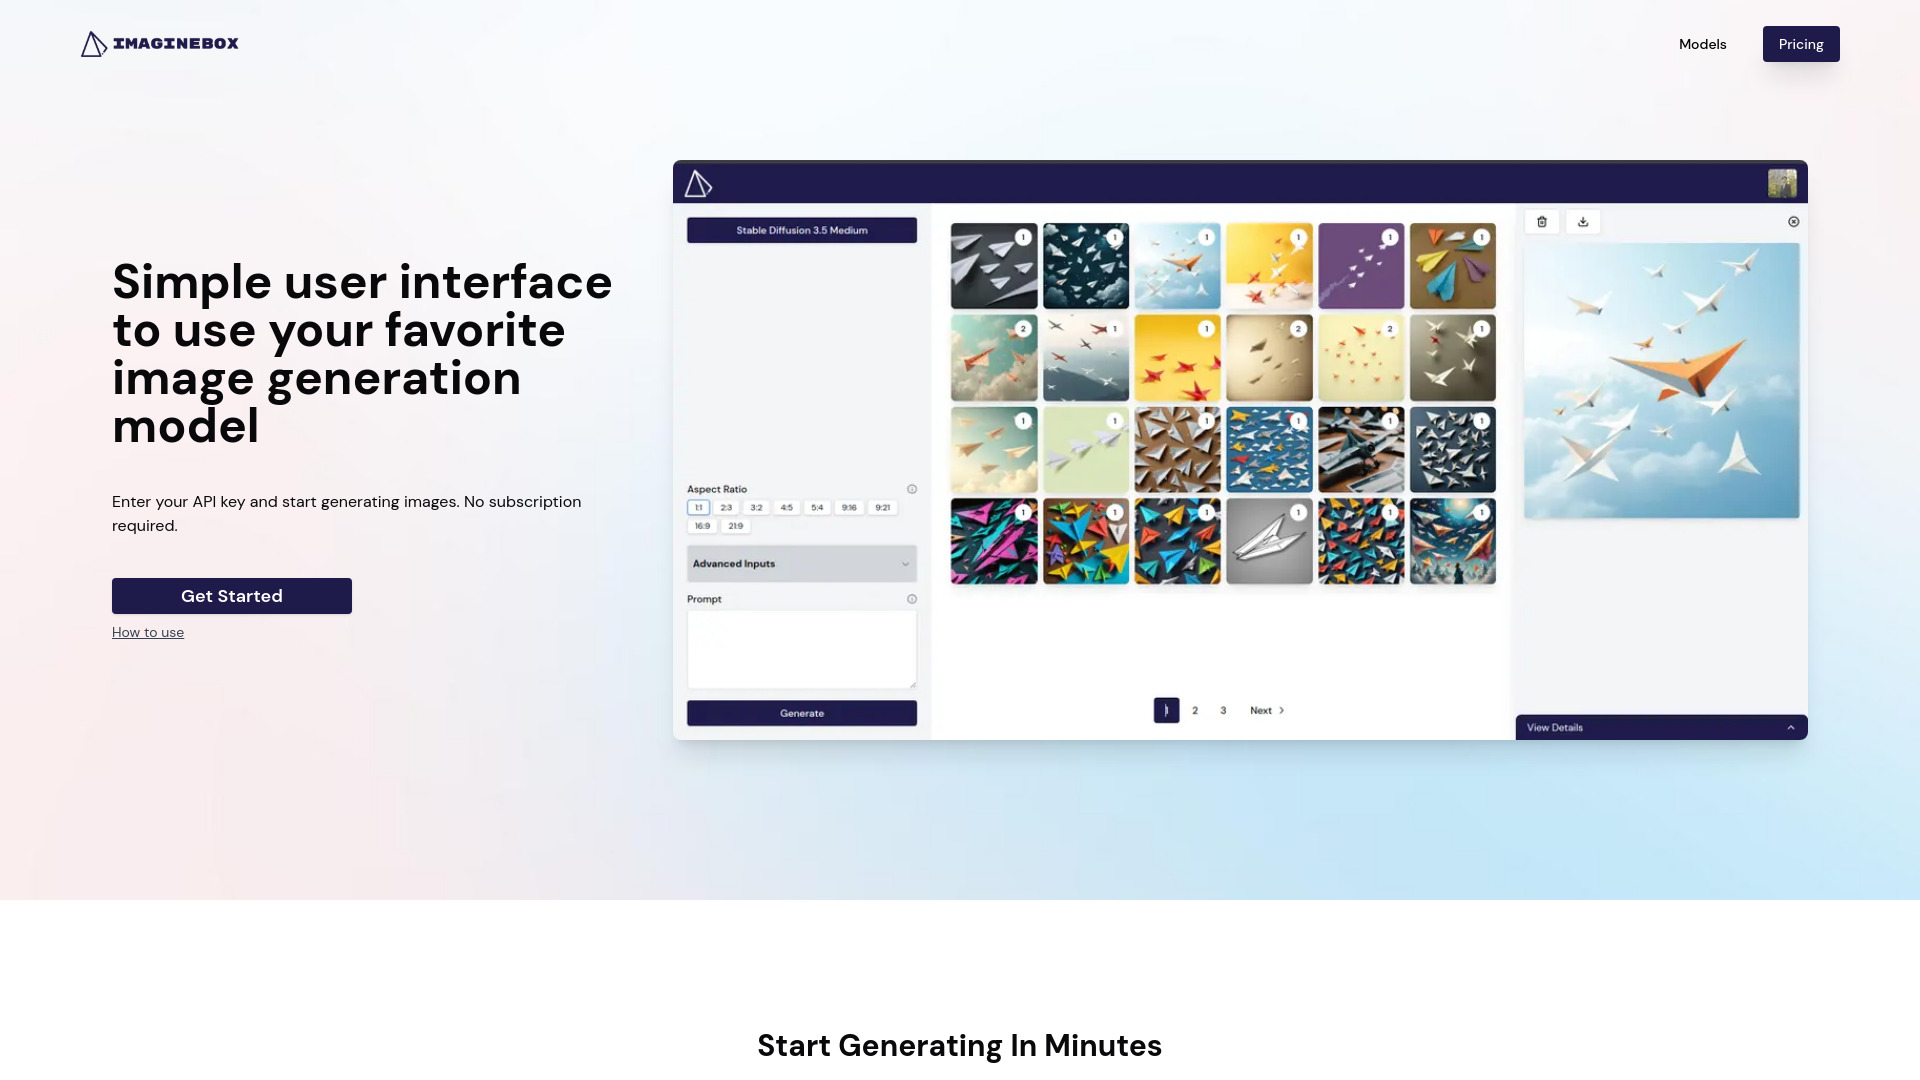The height and width of the screenshot is (1080, 1920).
Task: Click the How to use link
Action: pos(148,632)
